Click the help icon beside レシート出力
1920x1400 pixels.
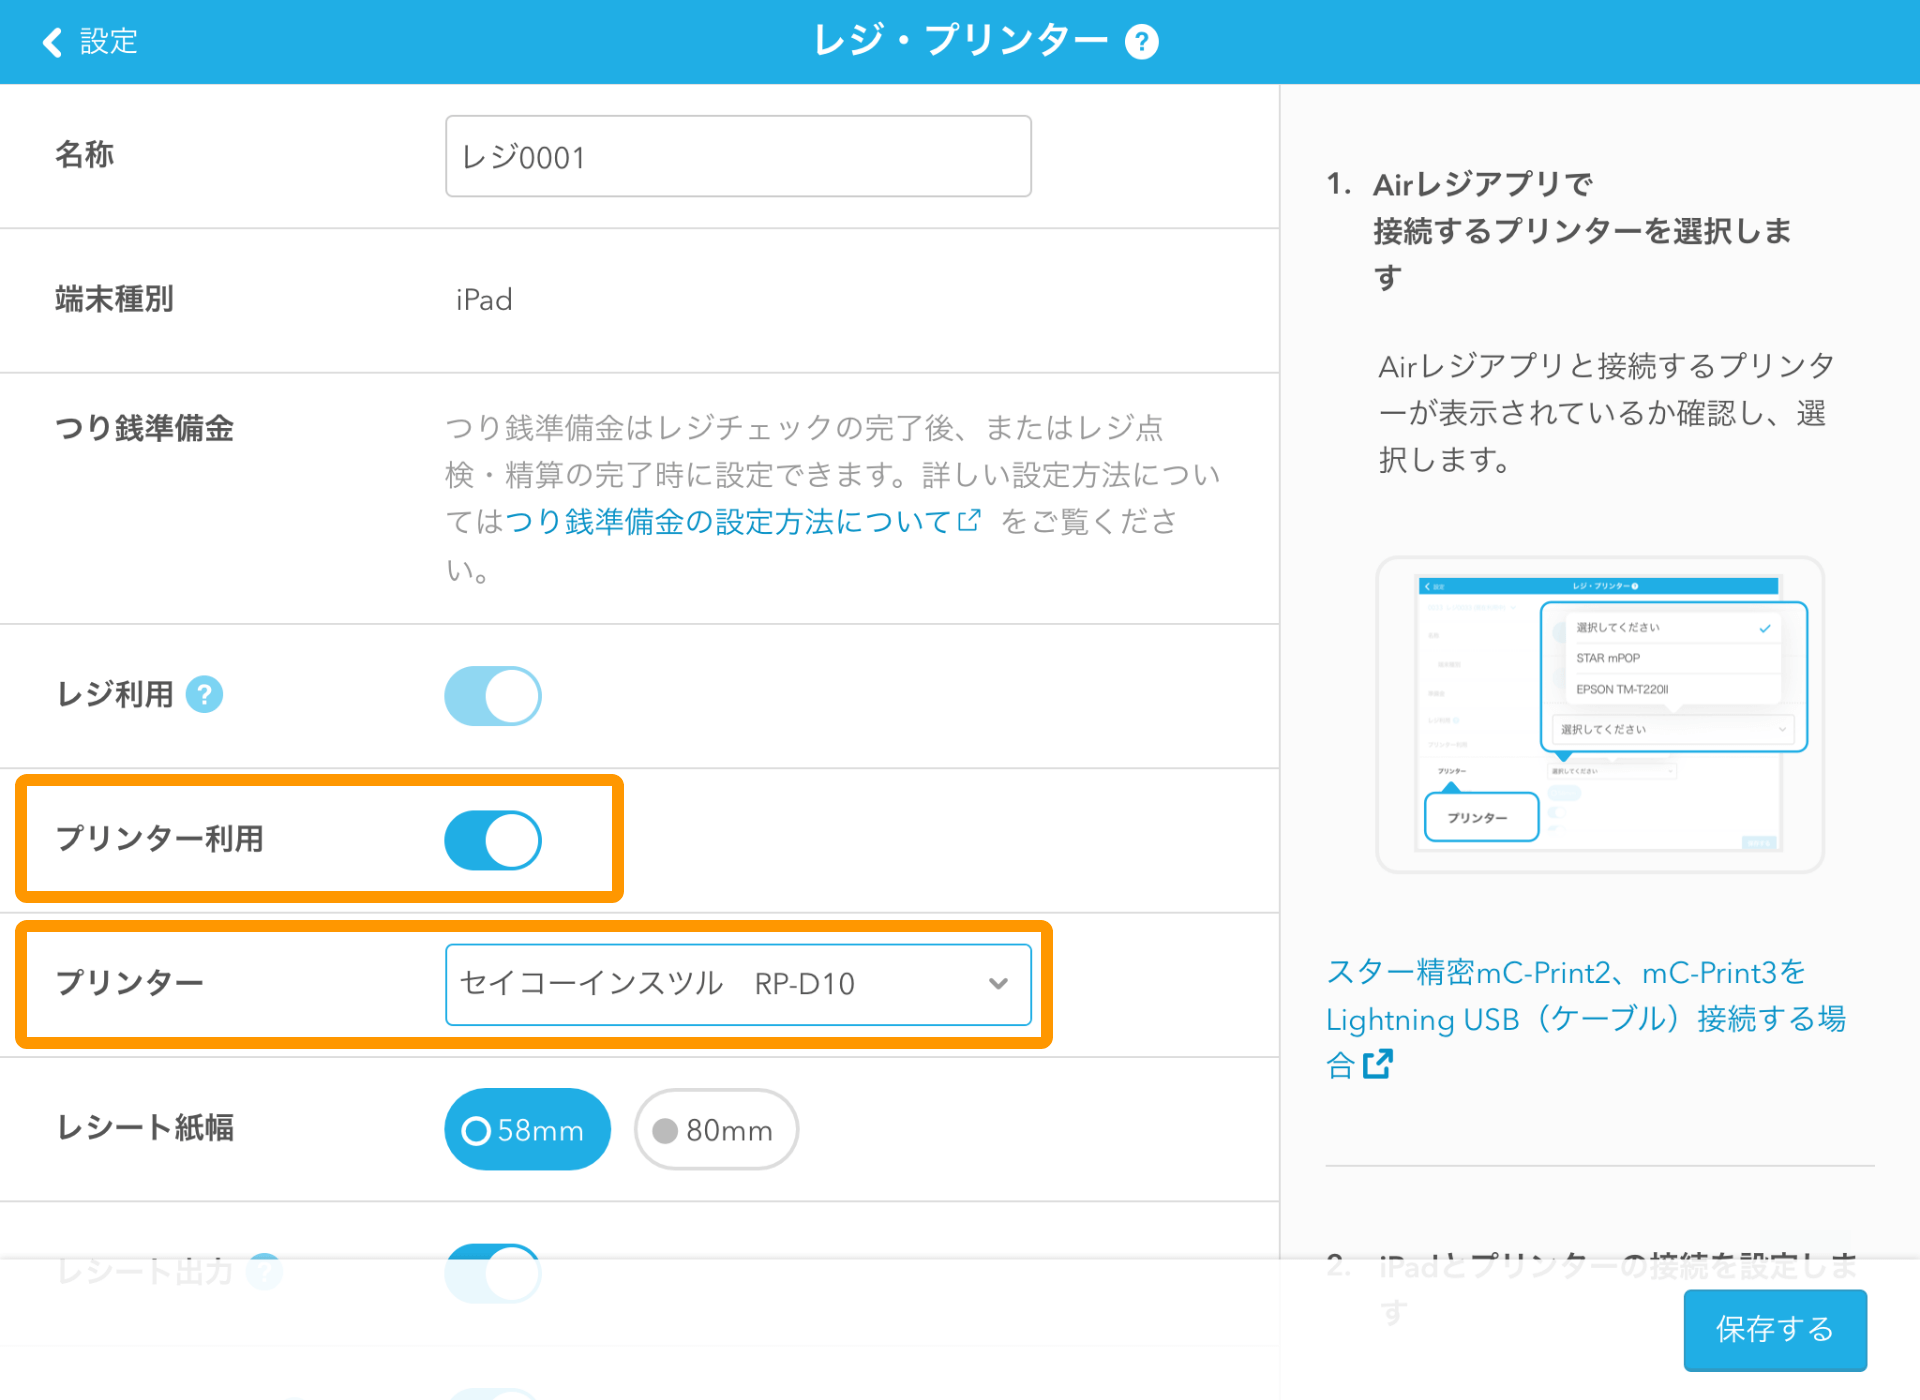click(265, 1271)
